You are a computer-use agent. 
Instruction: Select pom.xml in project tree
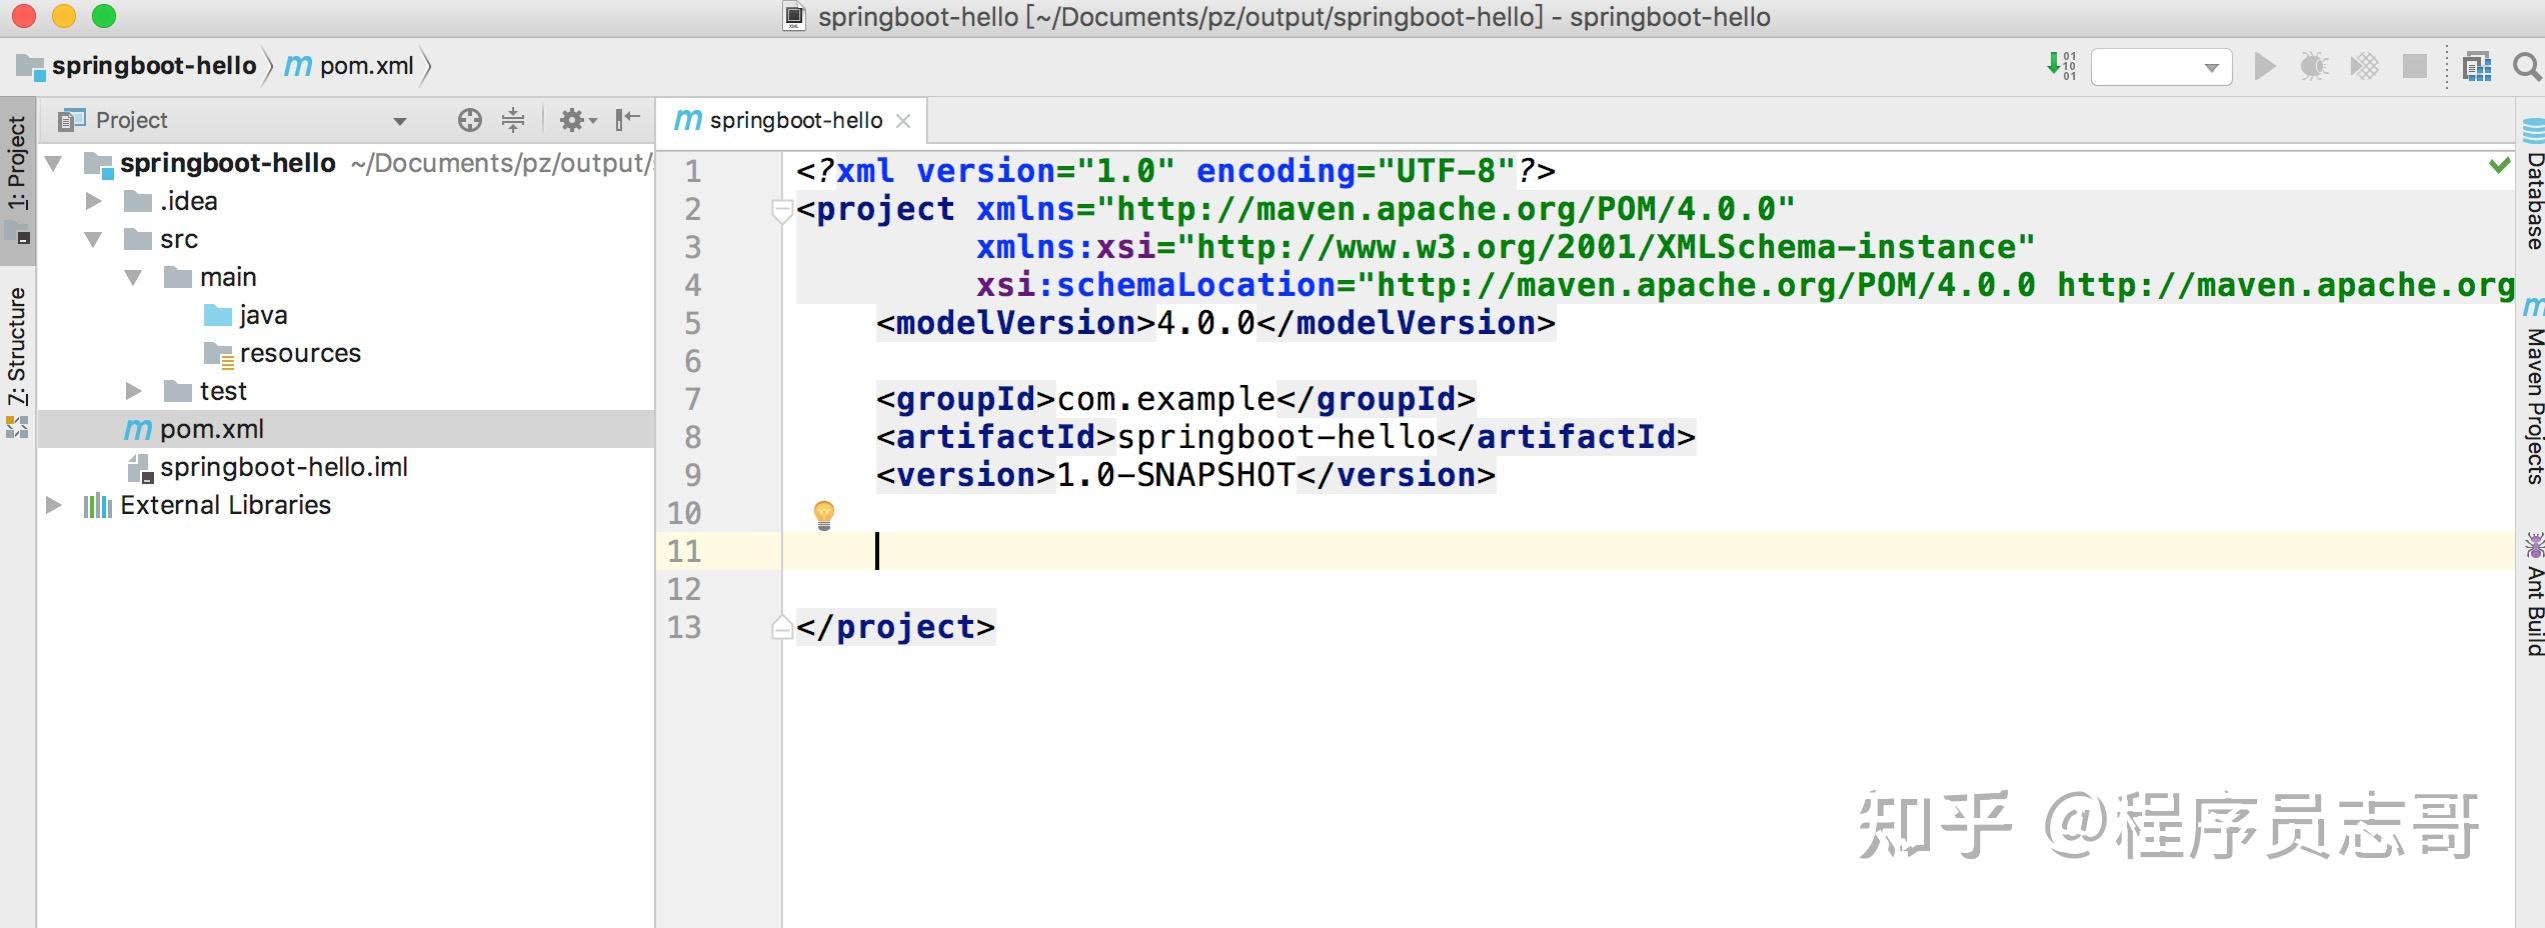click(346, 429)
